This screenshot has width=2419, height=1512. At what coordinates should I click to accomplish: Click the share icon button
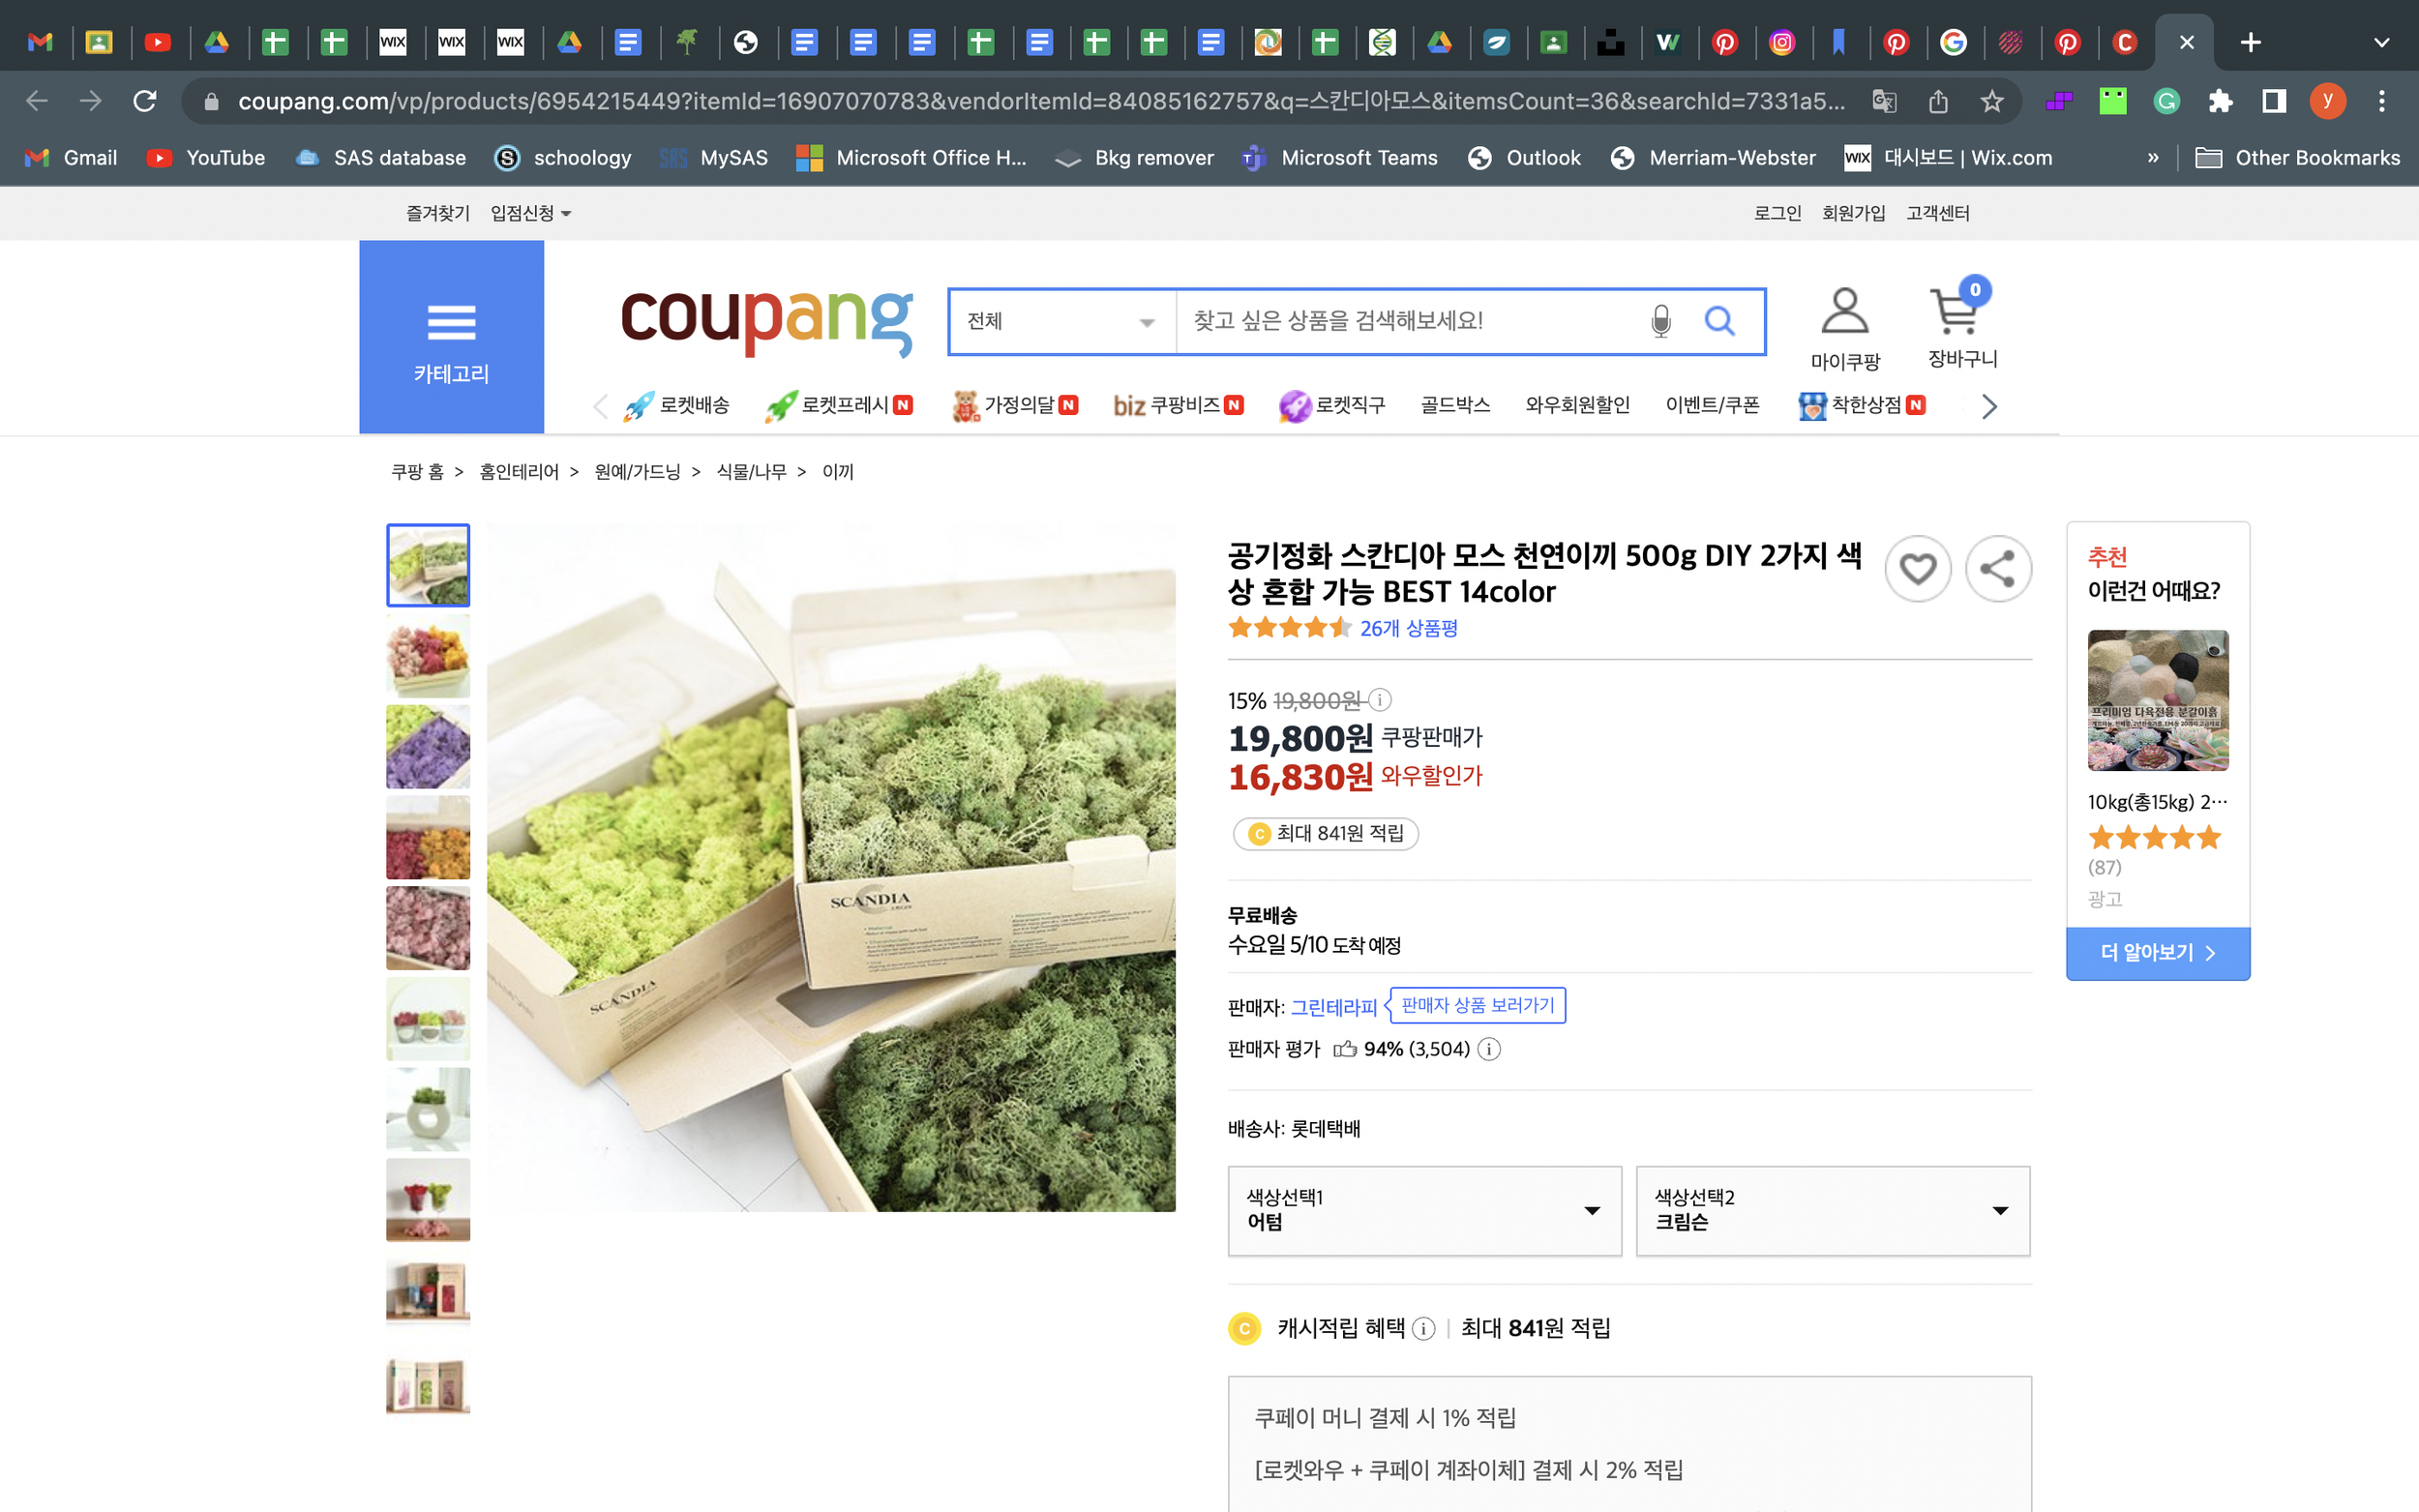1997,569
